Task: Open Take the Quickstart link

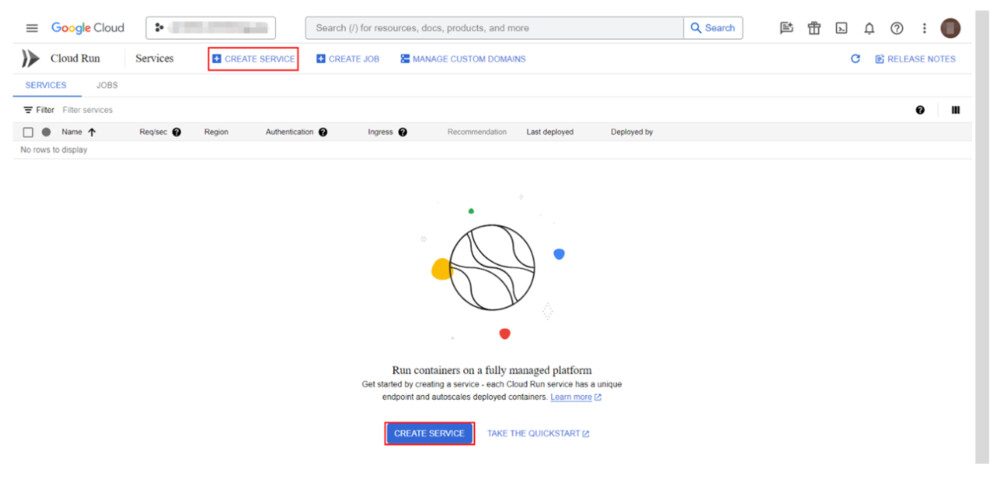Action: [538, 433]
